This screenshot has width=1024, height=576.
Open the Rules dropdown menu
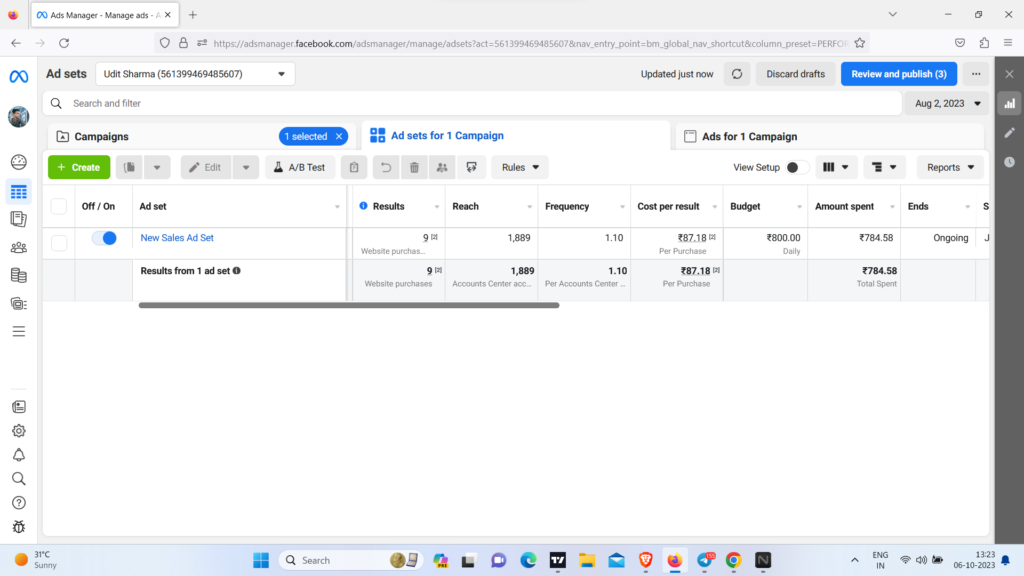coord(520,168)
